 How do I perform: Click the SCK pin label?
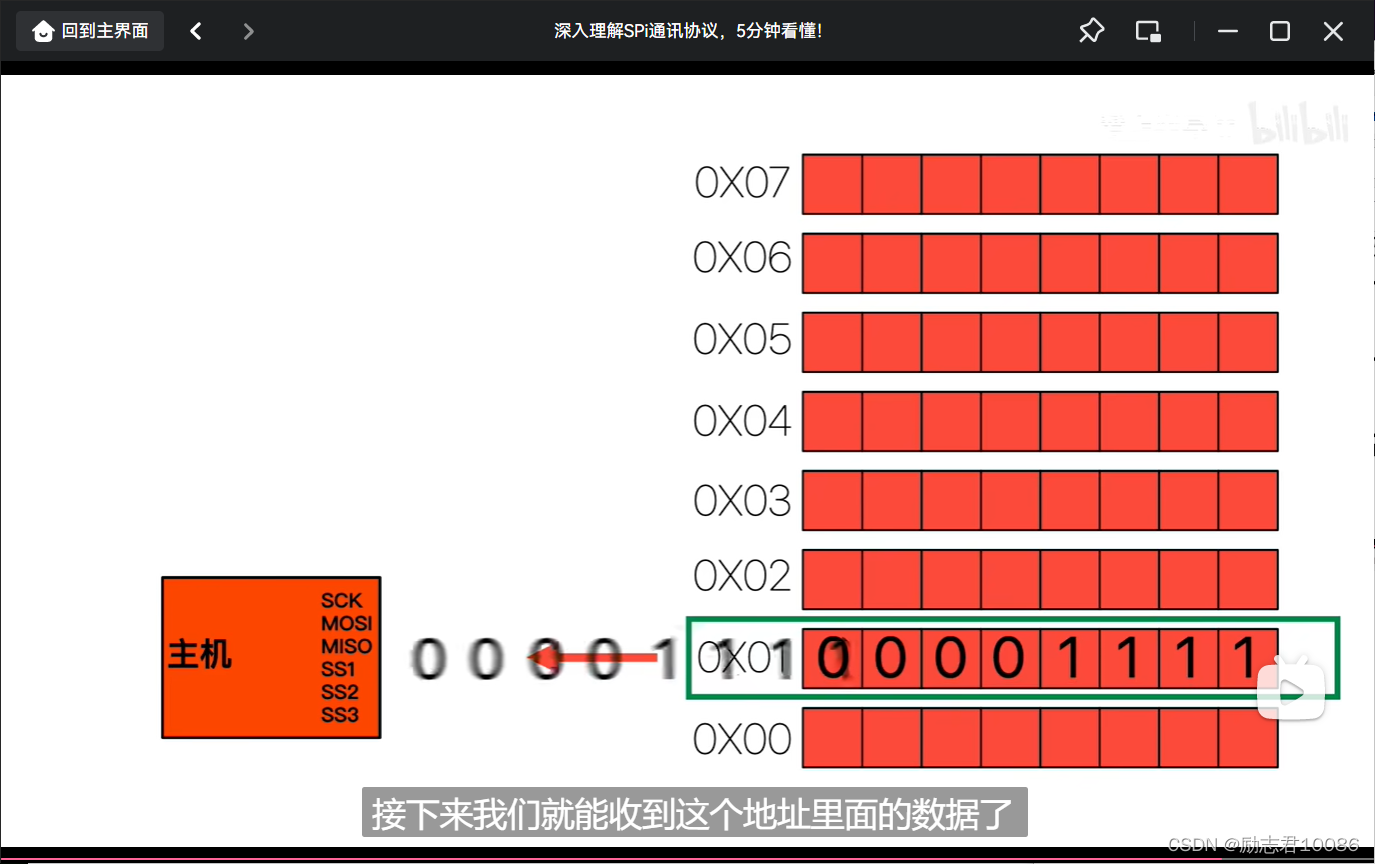tap(342, 601)
